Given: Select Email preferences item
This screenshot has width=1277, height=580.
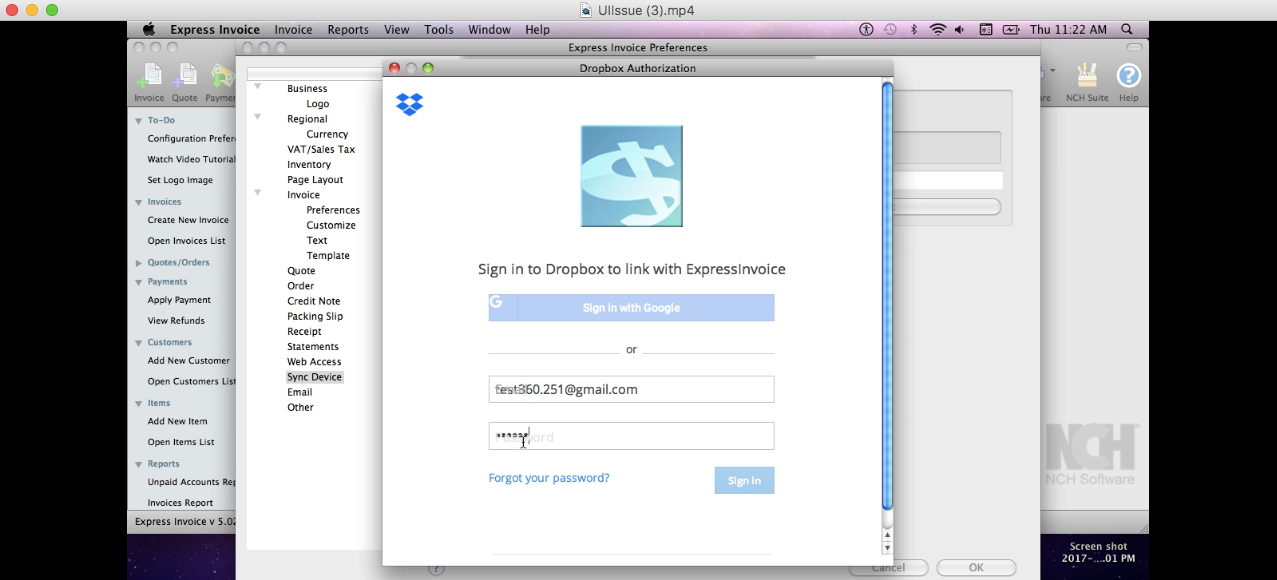Looking at the screenshot, I should 300,392.
